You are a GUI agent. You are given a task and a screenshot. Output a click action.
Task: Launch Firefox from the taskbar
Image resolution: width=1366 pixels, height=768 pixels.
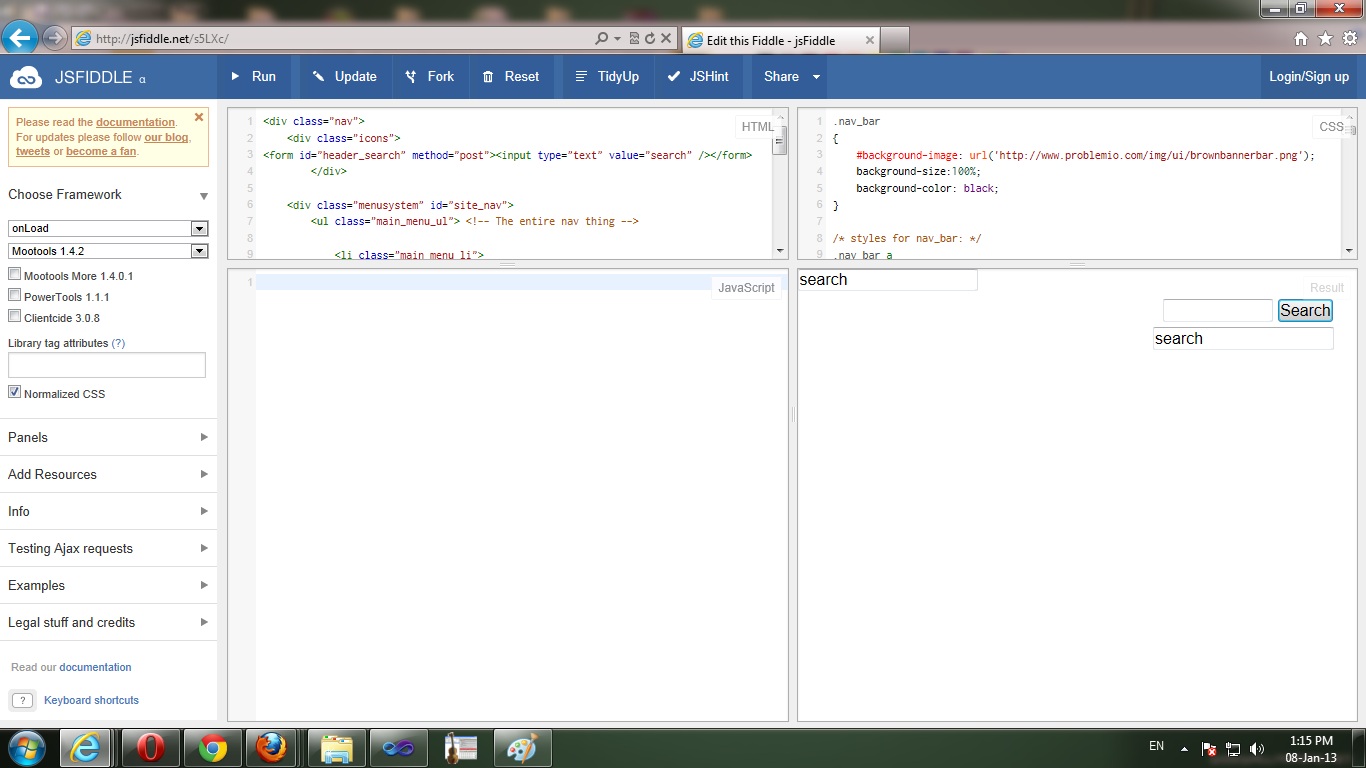(x=271, y=748)
